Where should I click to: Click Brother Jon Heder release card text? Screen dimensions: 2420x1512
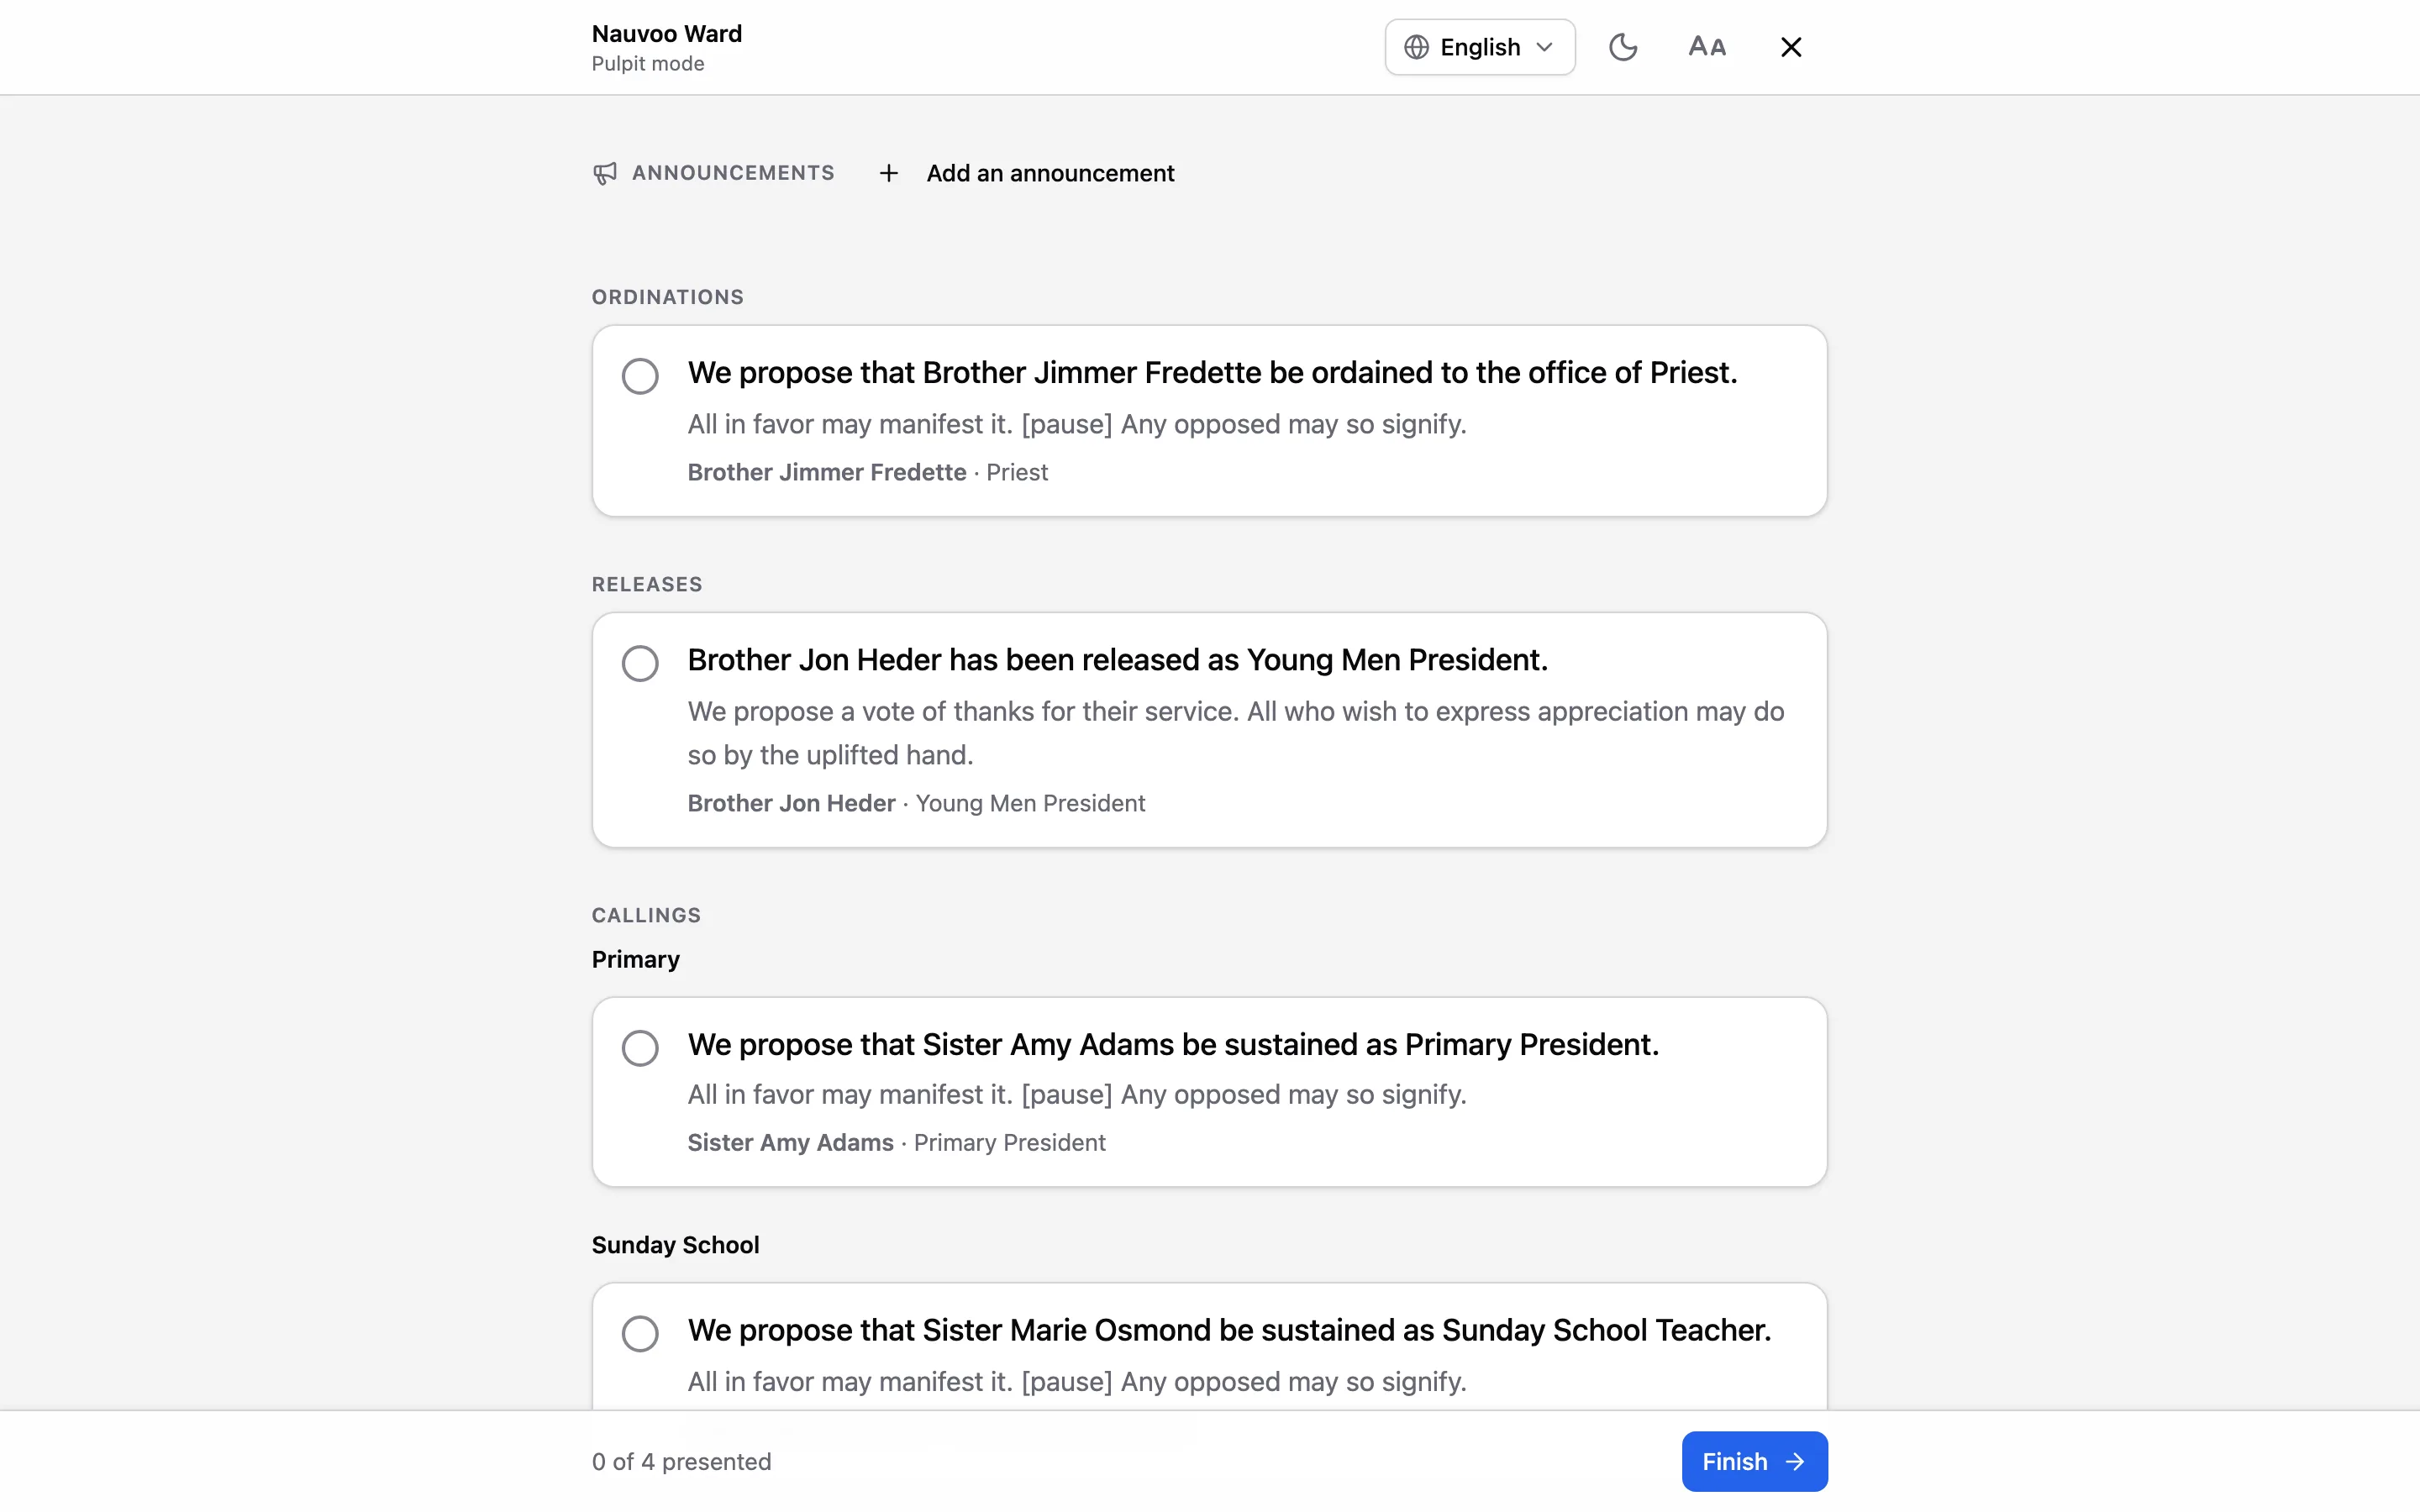click(1117, 660)
